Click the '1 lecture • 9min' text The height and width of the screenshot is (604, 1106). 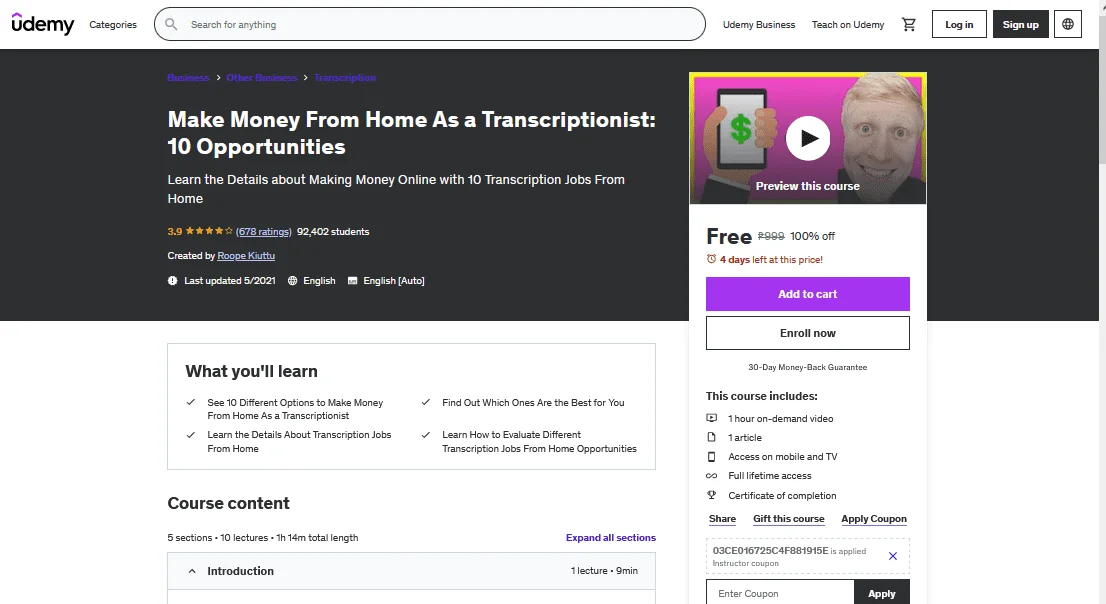click(x=604, y=570)
